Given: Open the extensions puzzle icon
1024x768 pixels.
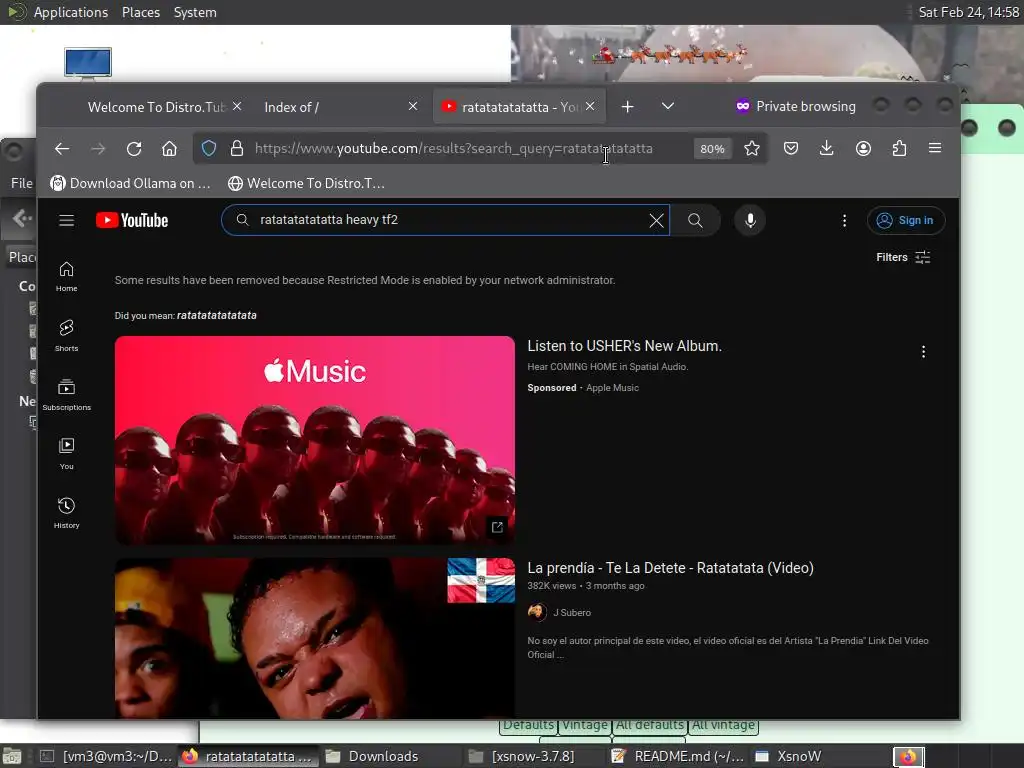Looking at the screenshot, I should (x=899, y=148).
